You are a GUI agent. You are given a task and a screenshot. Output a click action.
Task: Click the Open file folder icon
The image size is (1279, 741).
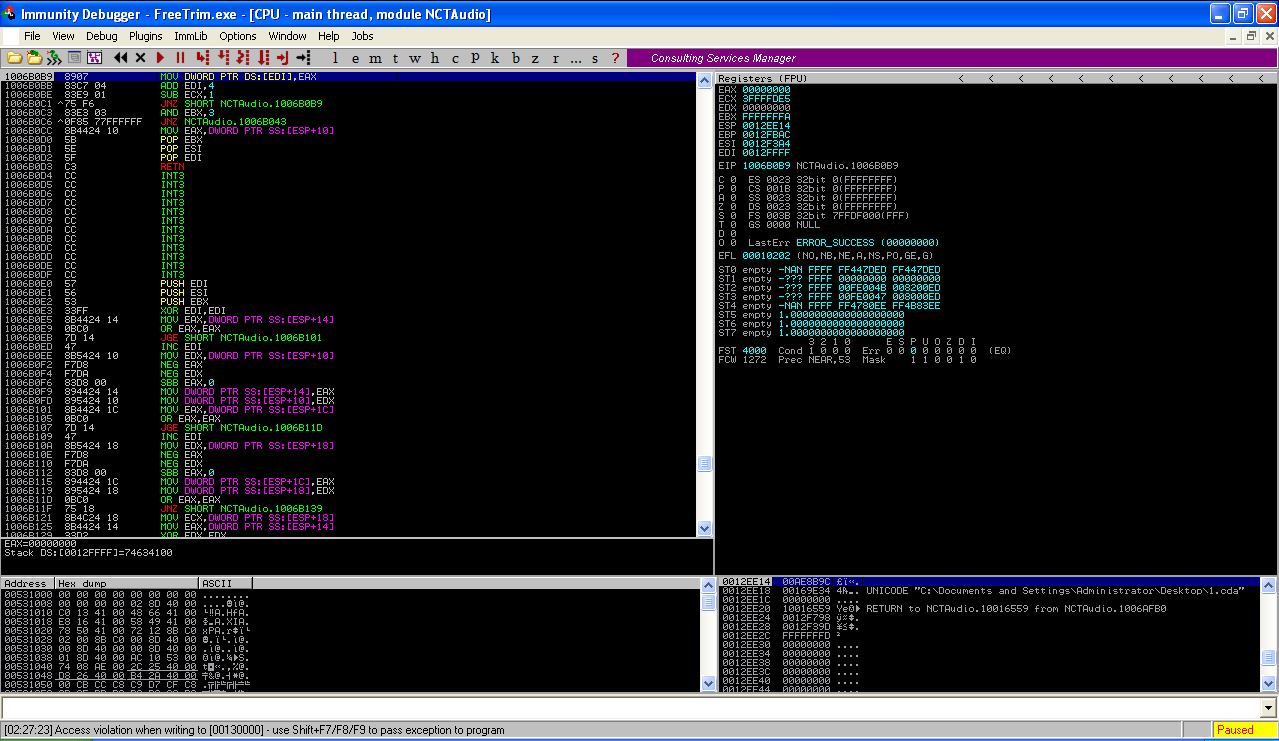(x=15, y=58)
